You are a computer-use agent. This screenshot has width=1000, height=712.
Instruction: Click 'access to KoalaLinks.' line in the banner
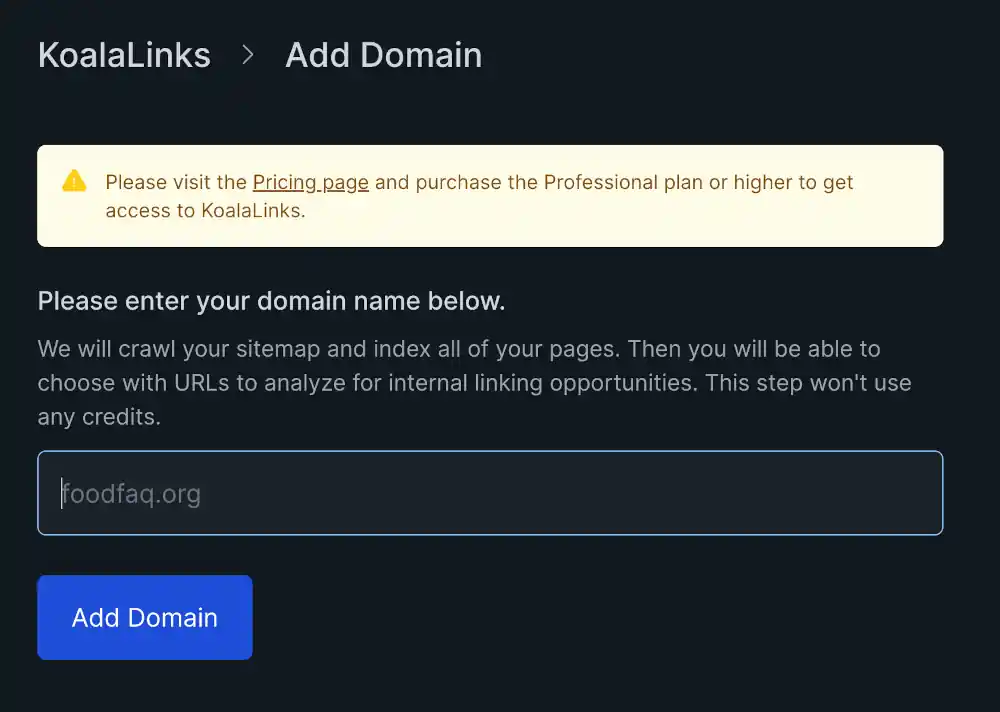coord(205,211)
